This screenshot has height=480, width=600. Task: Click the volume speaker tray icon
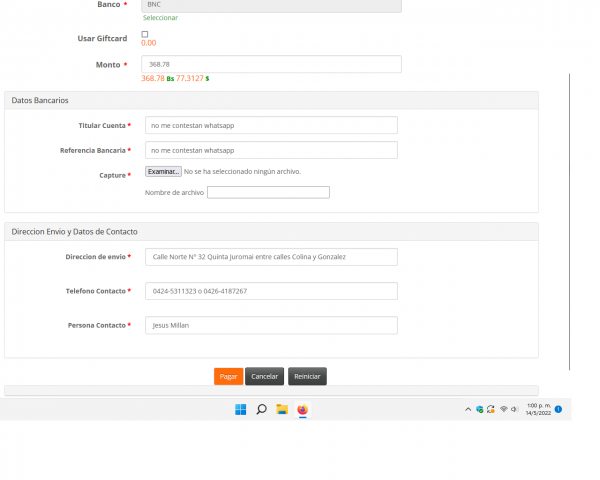tap(515, 409)
